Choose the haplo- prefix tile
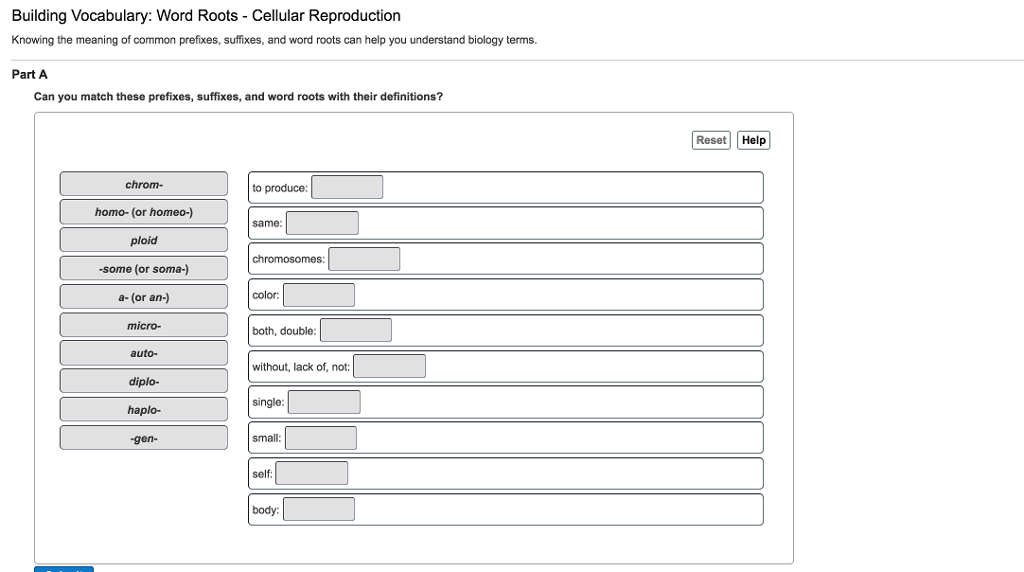Viewport: 1024px width, 572px height. [x=144, y=409]
